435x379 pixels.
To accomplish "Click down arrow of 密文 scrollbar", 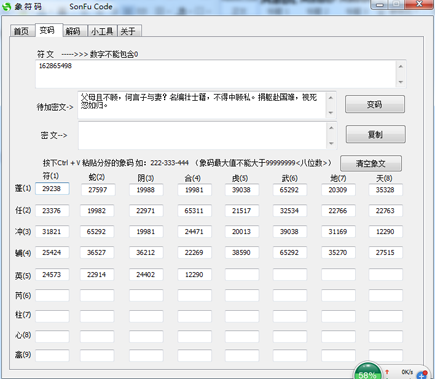I will pos(331,143).
